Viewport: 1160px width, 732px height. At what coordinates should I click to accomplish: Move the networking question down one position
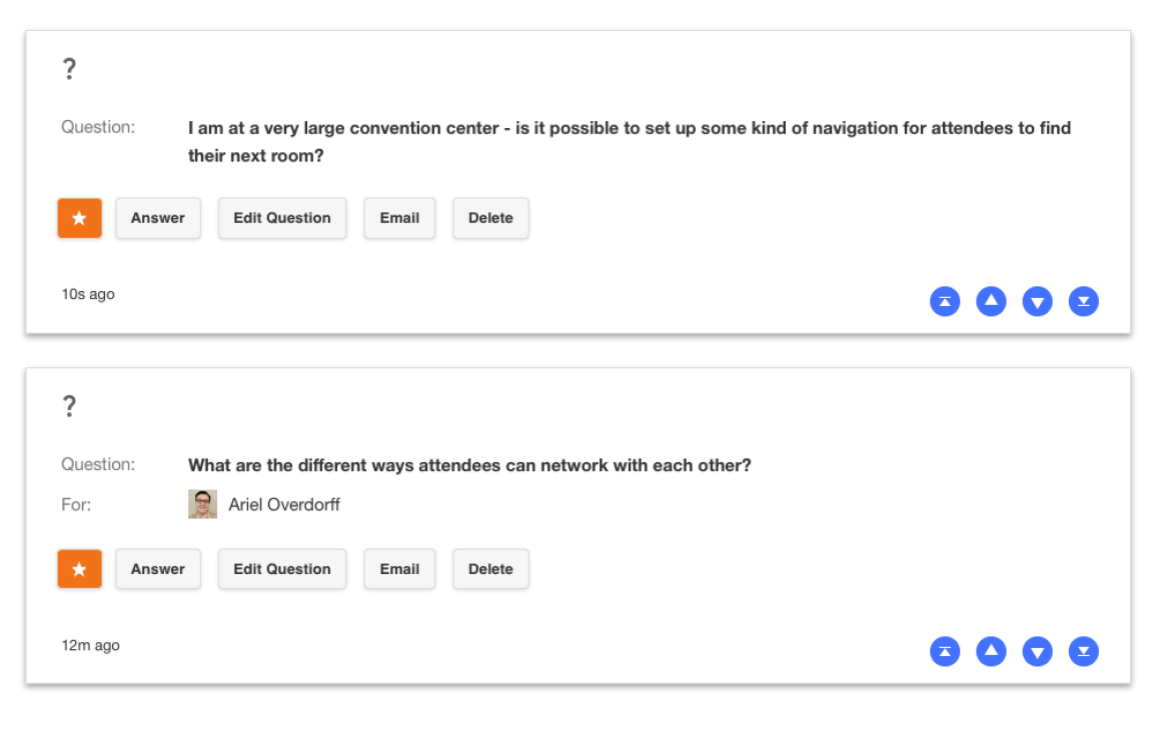(1037, 651)
